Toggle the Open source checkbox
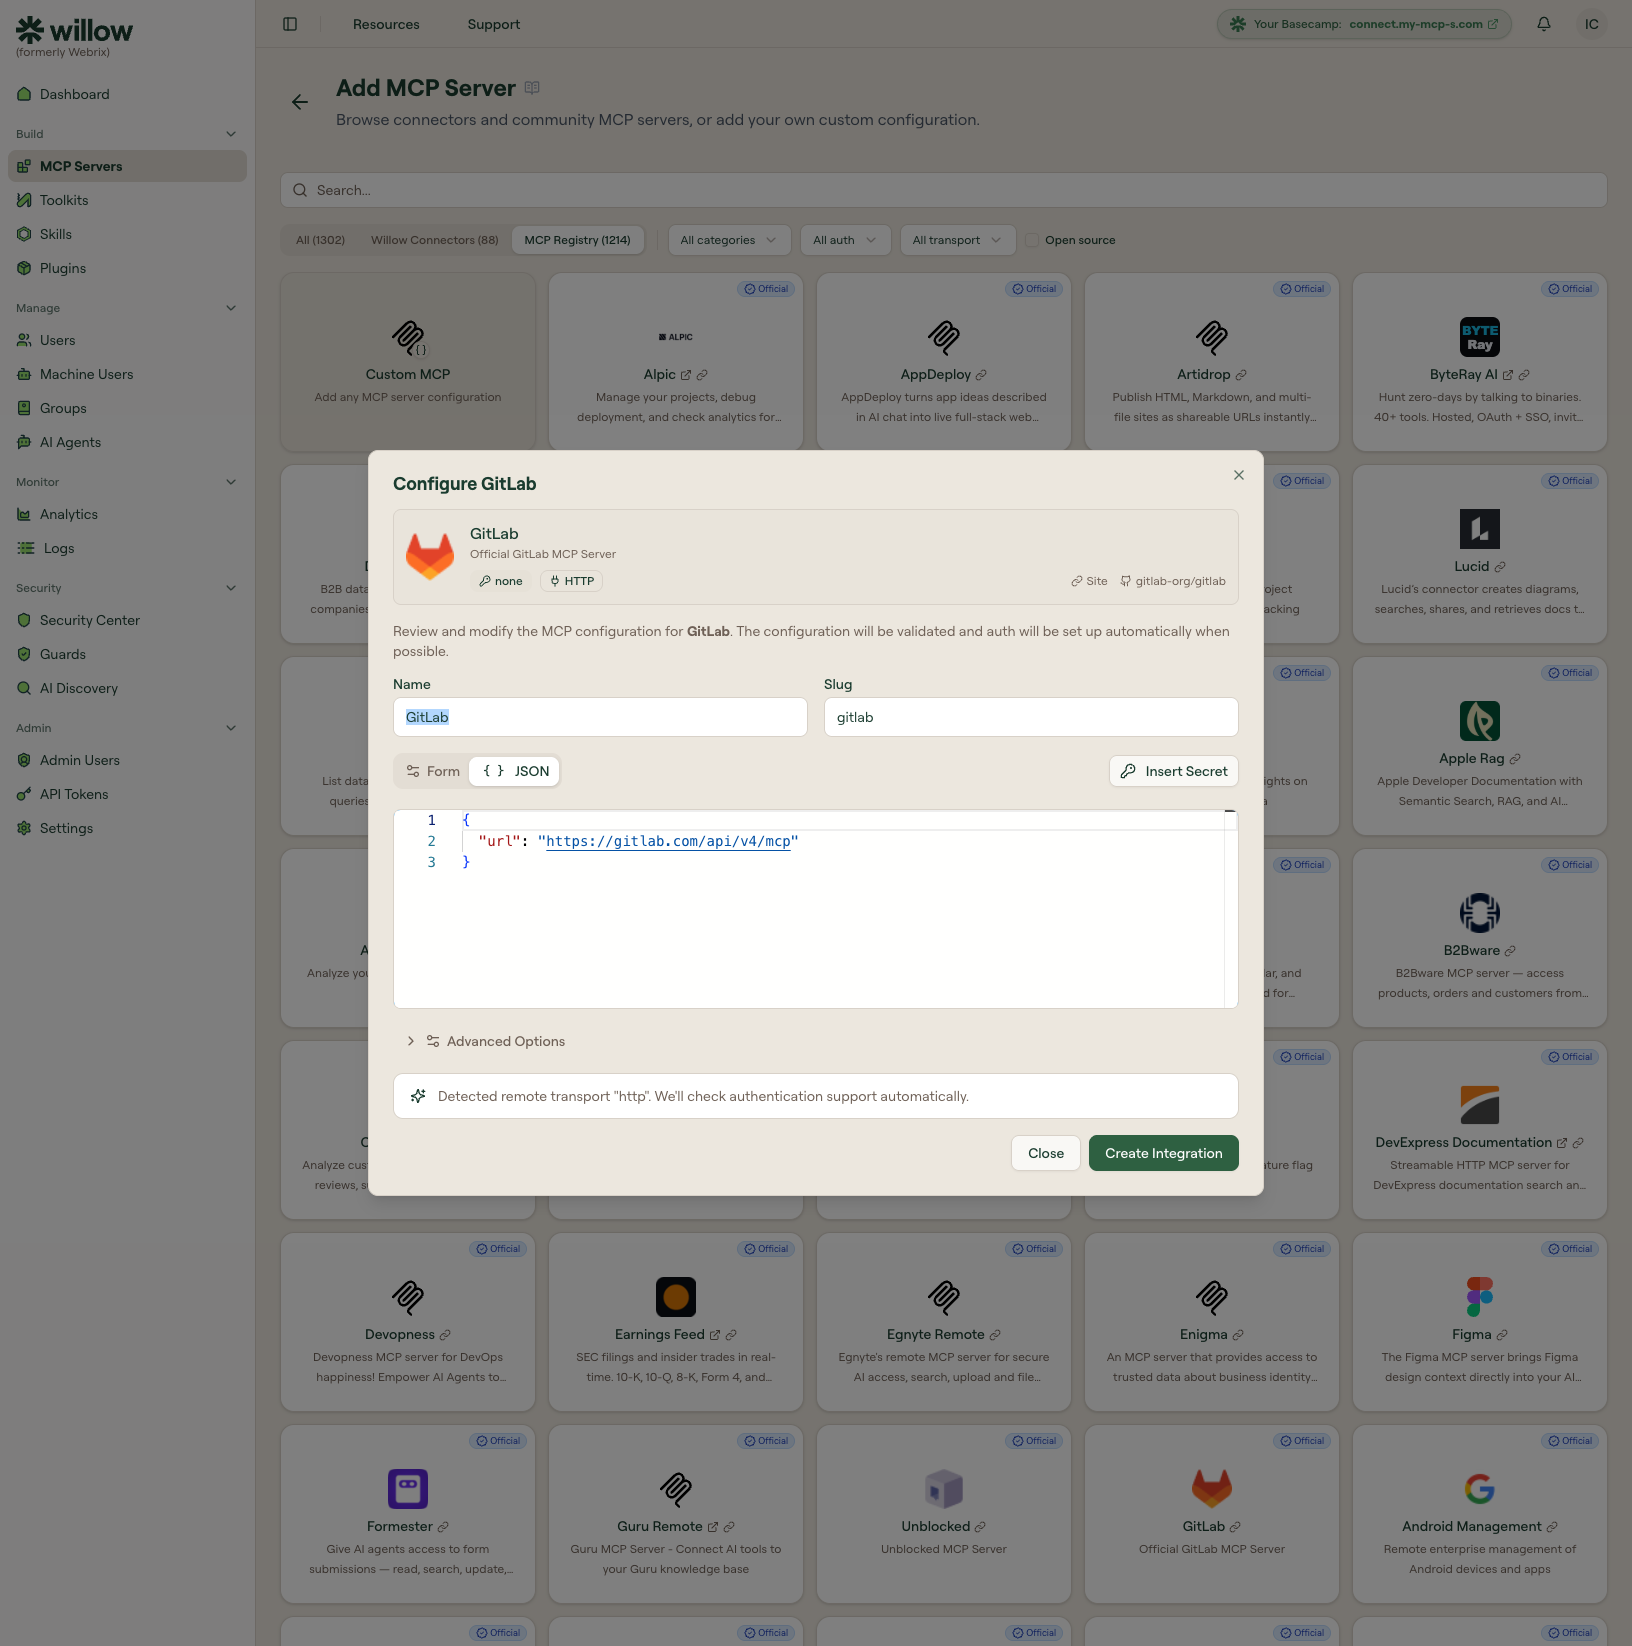This screenshot has height=1646, width=1632. (x=1032, y=240)
